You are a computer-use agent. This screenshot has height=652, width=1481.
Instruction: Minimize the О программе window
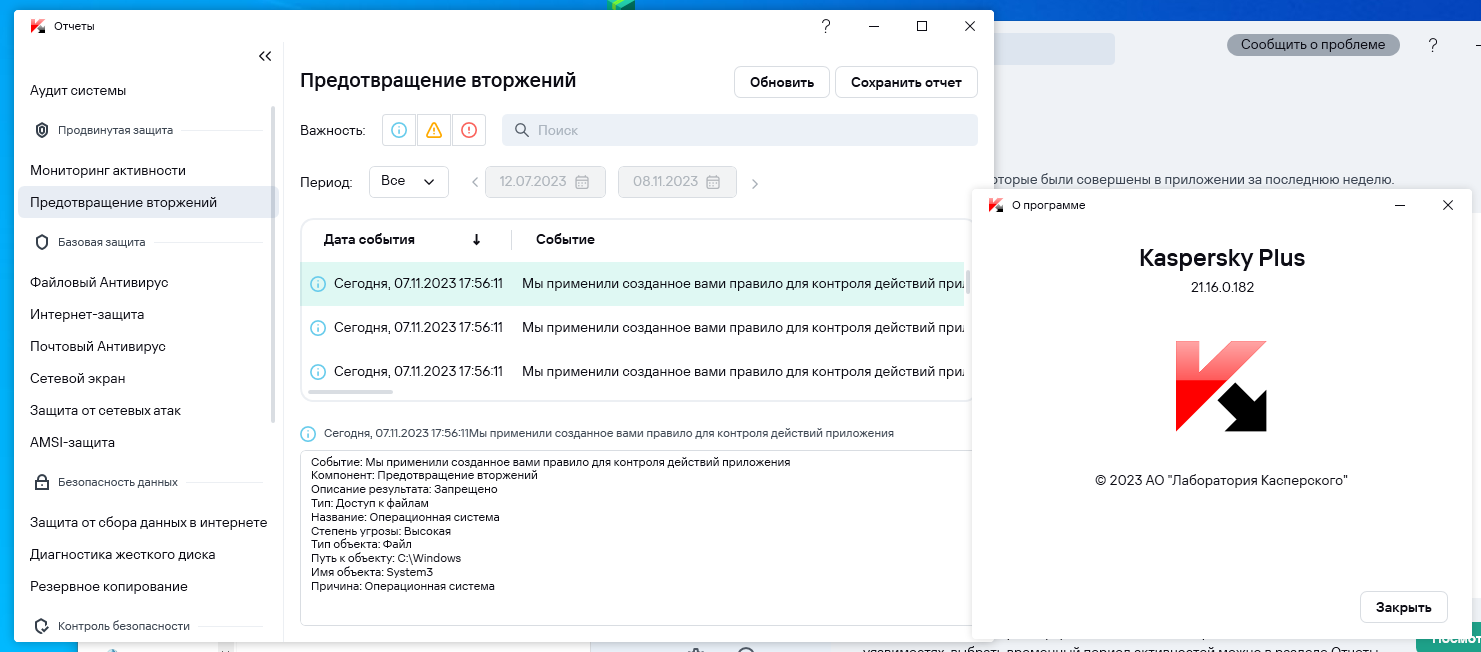tap(1400, 205)
